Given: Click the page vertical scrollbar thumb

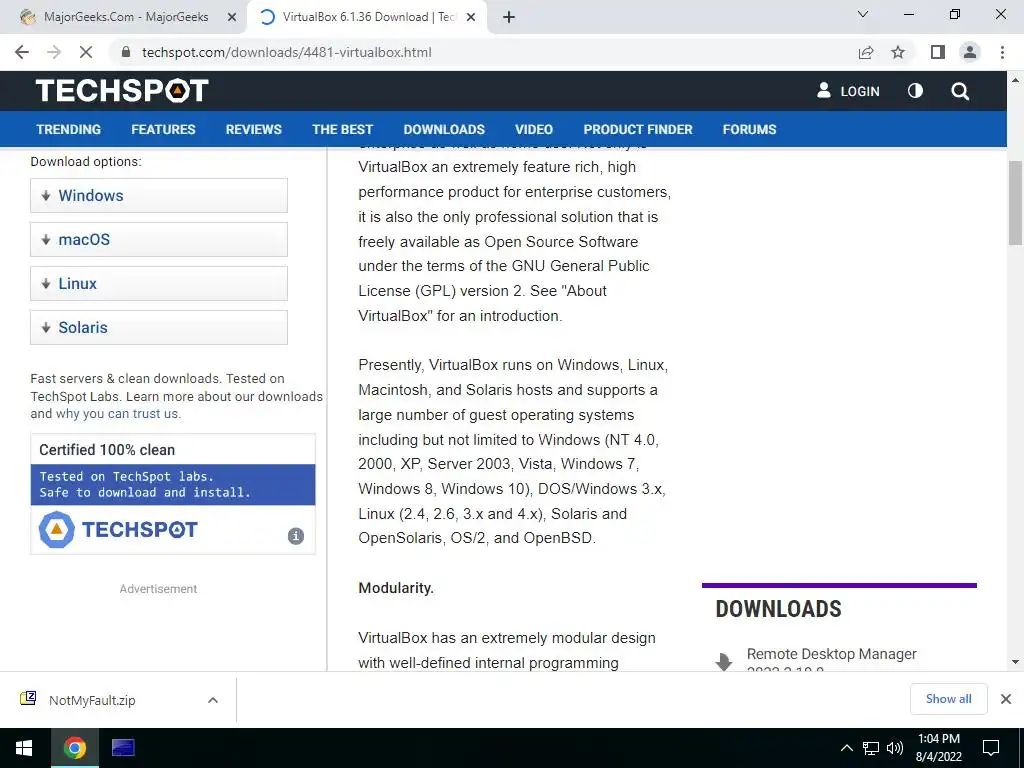Looking at the screenshot, I should (x=1016, y=202).
